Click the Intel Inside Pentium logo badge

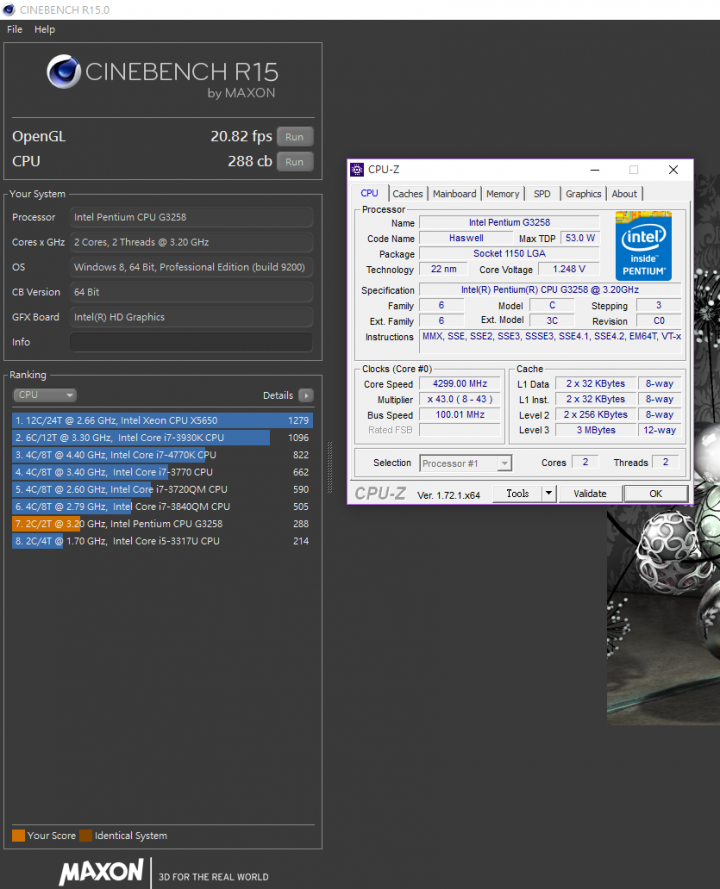coord(643,245)
